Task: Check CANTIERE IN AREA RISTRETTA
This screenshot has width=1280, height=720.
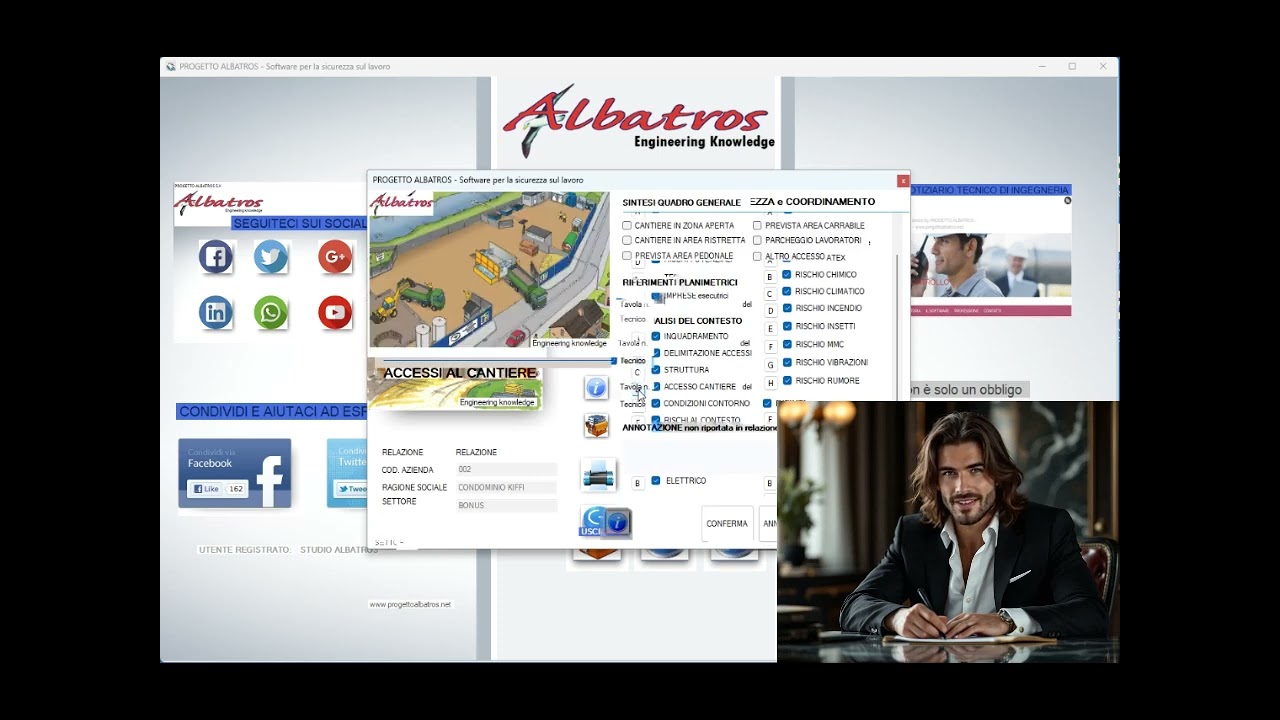Action: click(627, 240)
